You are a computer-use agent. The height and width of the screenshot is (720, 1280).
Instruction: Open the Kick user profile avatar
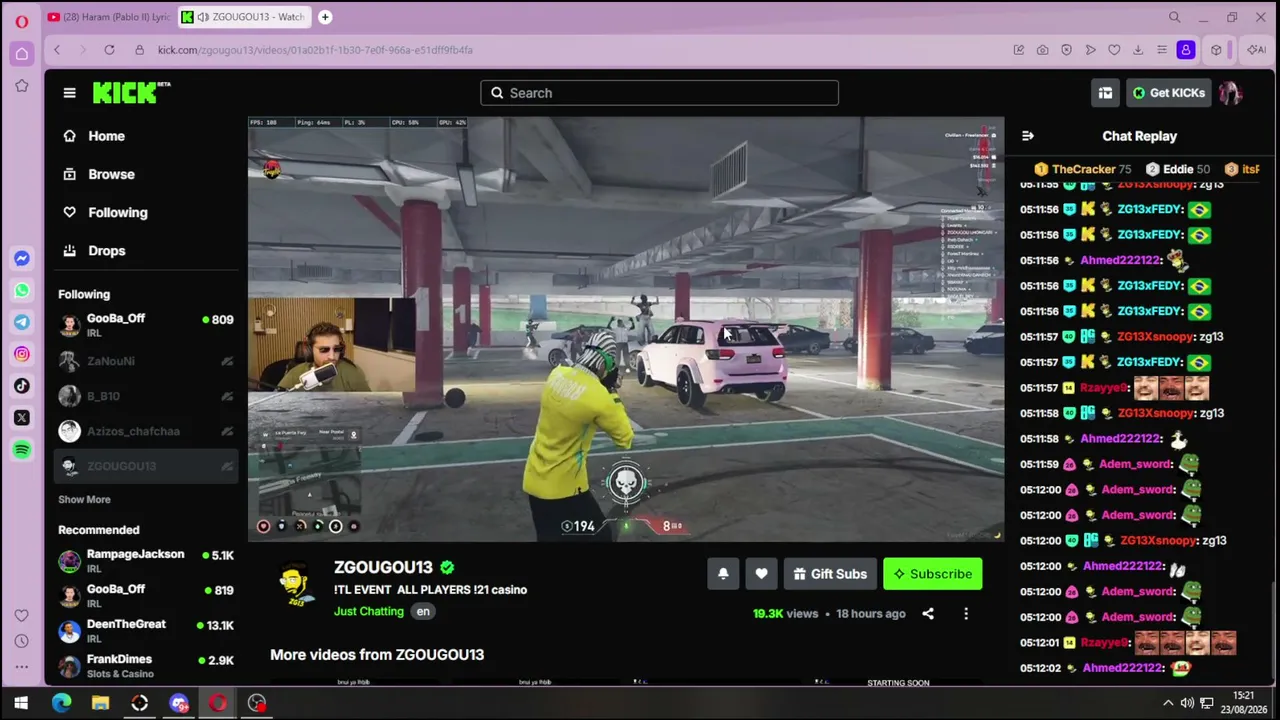[x=1230, y=93]
